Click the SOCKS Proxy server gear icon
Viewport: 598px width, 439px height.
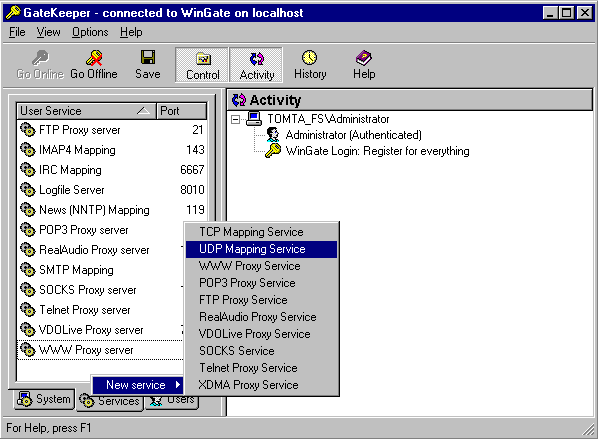pyautogui.click(x=27, y=289)
